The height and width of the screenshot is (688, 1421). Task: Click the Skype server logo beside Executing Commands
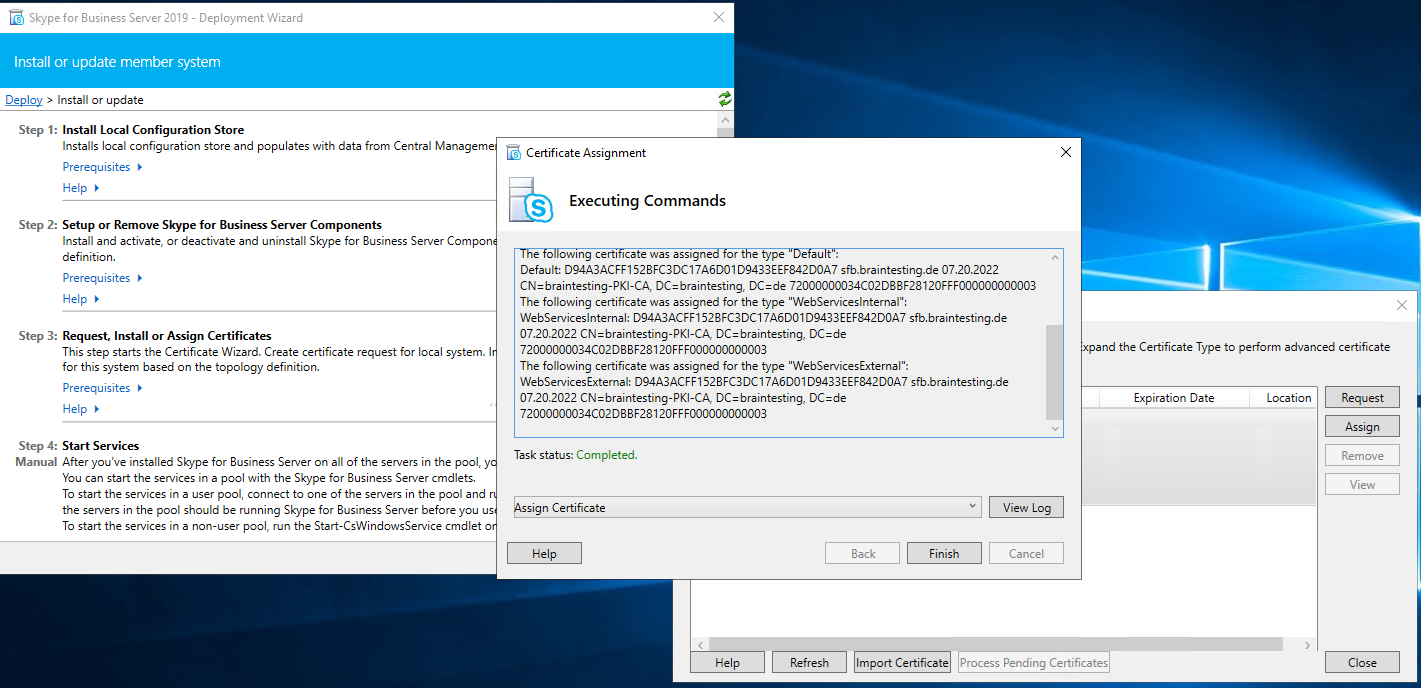[x=531, y=200]
